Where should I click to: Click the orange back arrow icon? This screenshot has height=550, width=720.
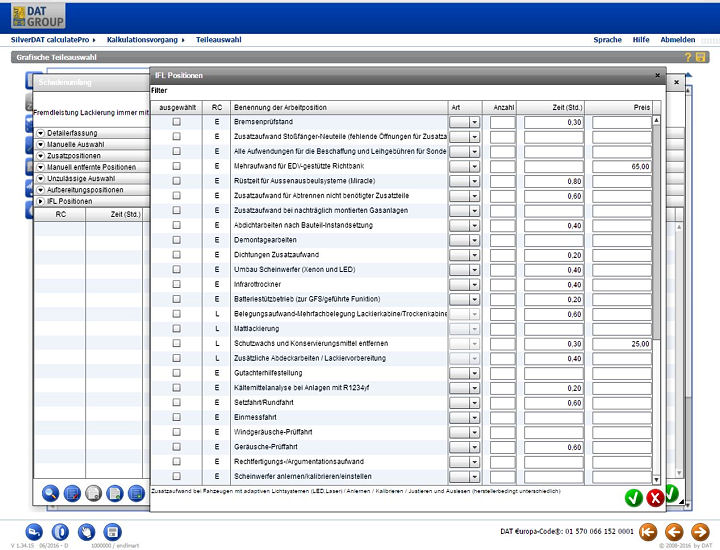(674, 532)
